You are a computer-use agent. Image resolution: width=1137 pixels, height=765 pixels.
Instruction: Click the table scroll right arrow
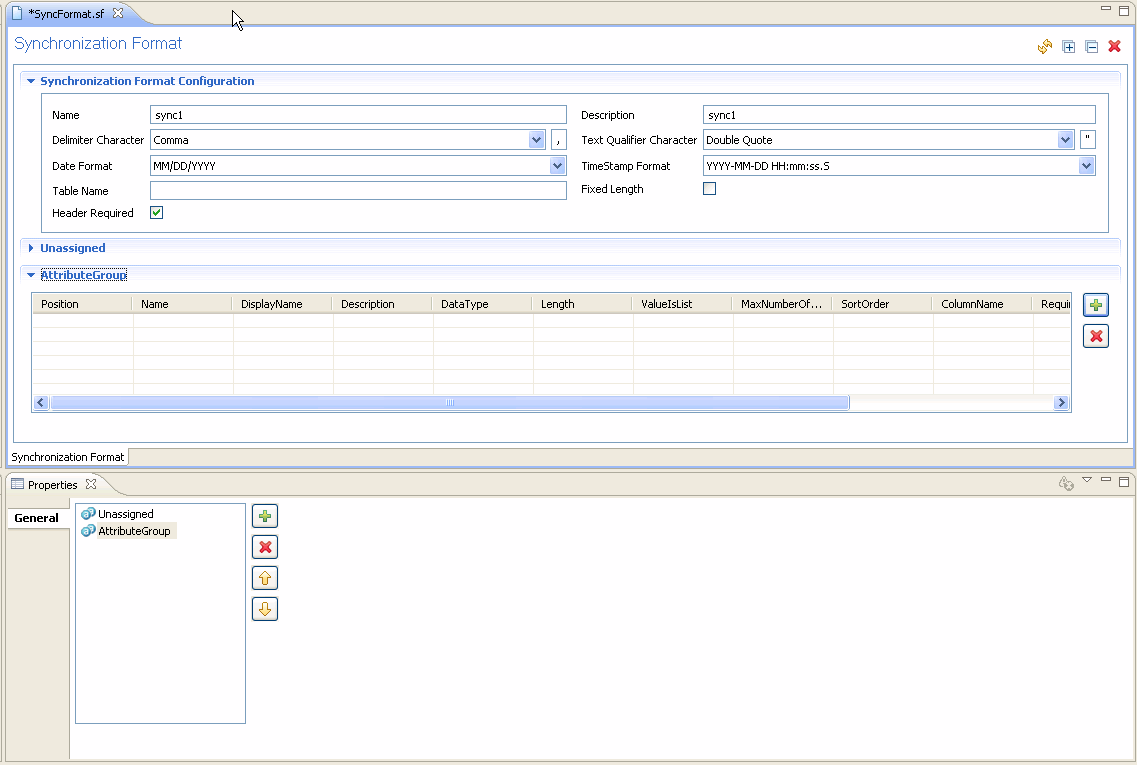1062,402
